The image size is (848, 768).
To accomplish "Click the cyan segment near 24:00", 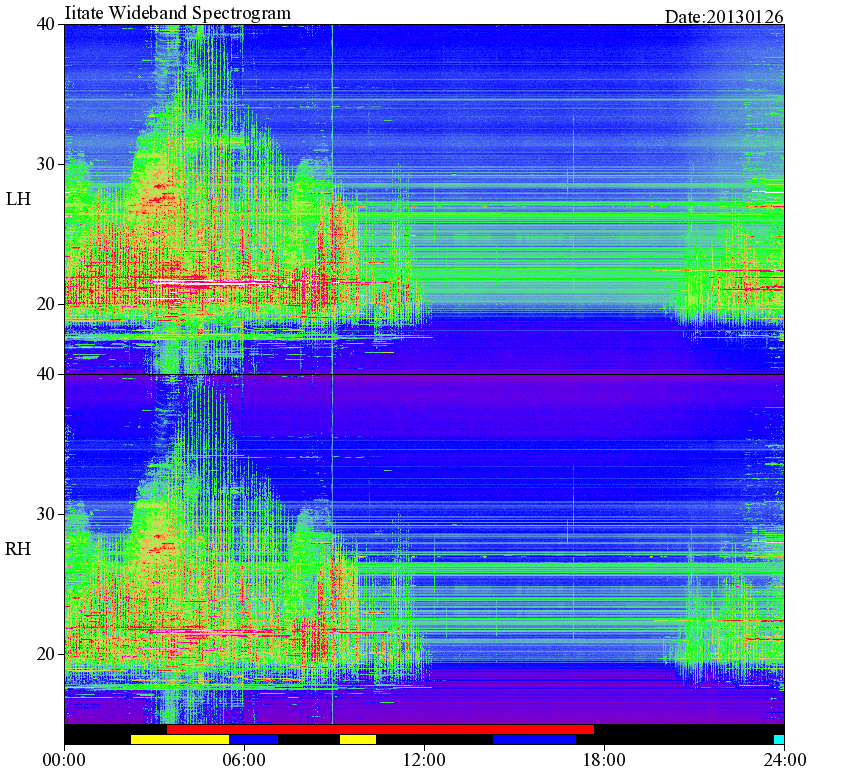I will pyautogui.click(x=779, y=739).
